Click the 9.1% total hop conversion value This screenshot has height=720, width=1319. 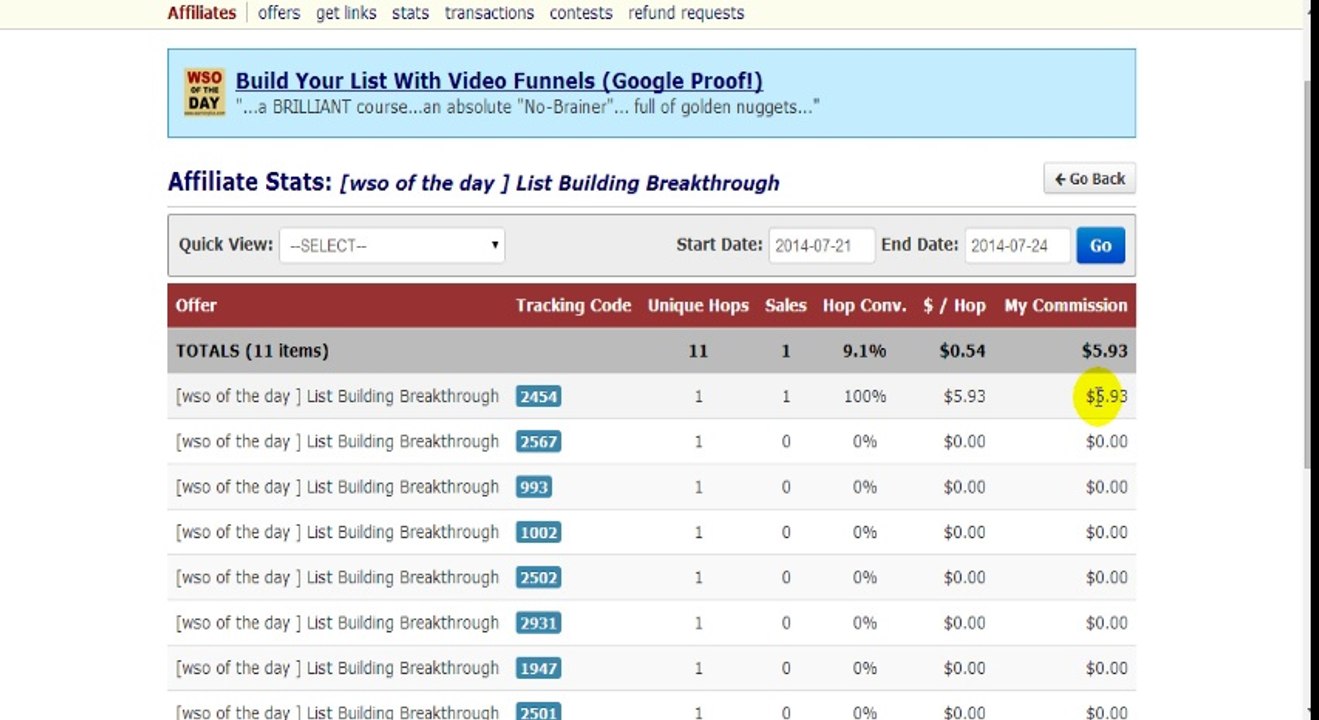coord(865,351)
